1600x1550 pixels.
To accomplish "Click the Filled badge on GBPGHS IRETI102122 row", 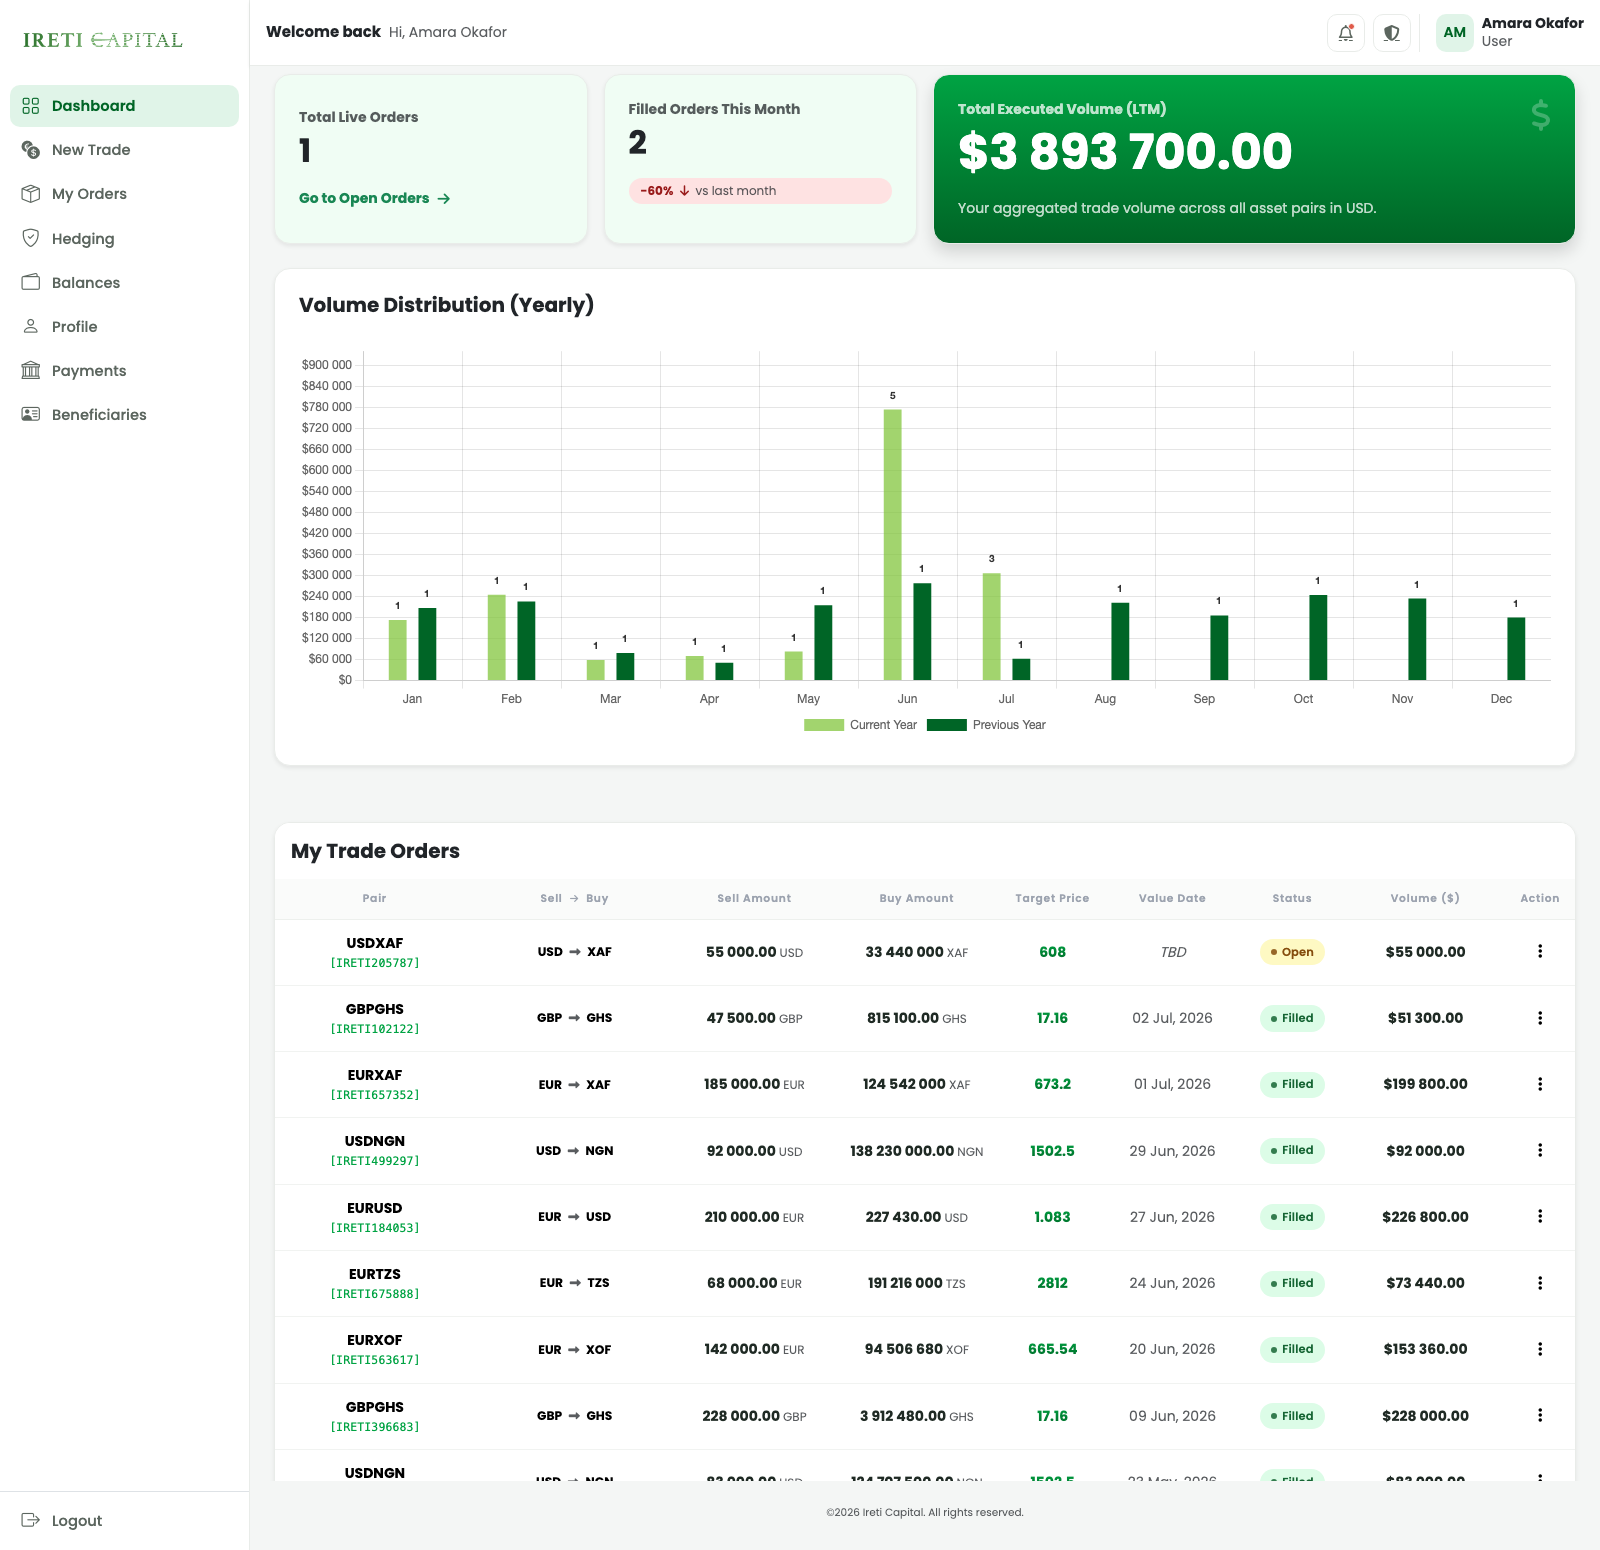I will click(1292, 1018).
